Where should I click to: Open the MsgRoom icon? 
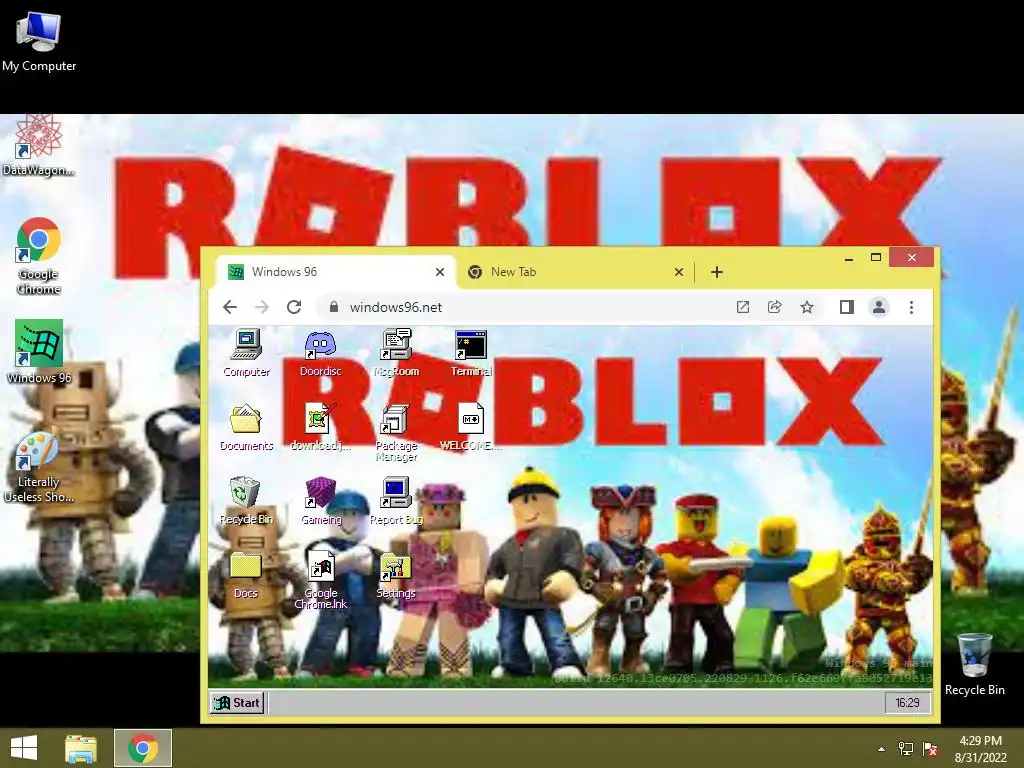click(x=396, y=353)
